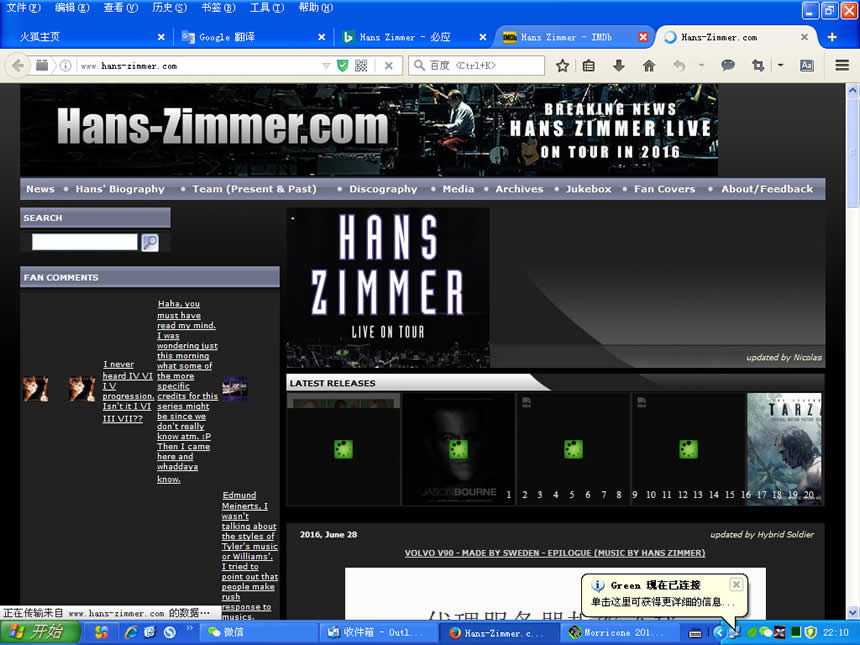Bookmark this page with the star icon
Viewport: 860px width, 645px height.
click(562, 66)
